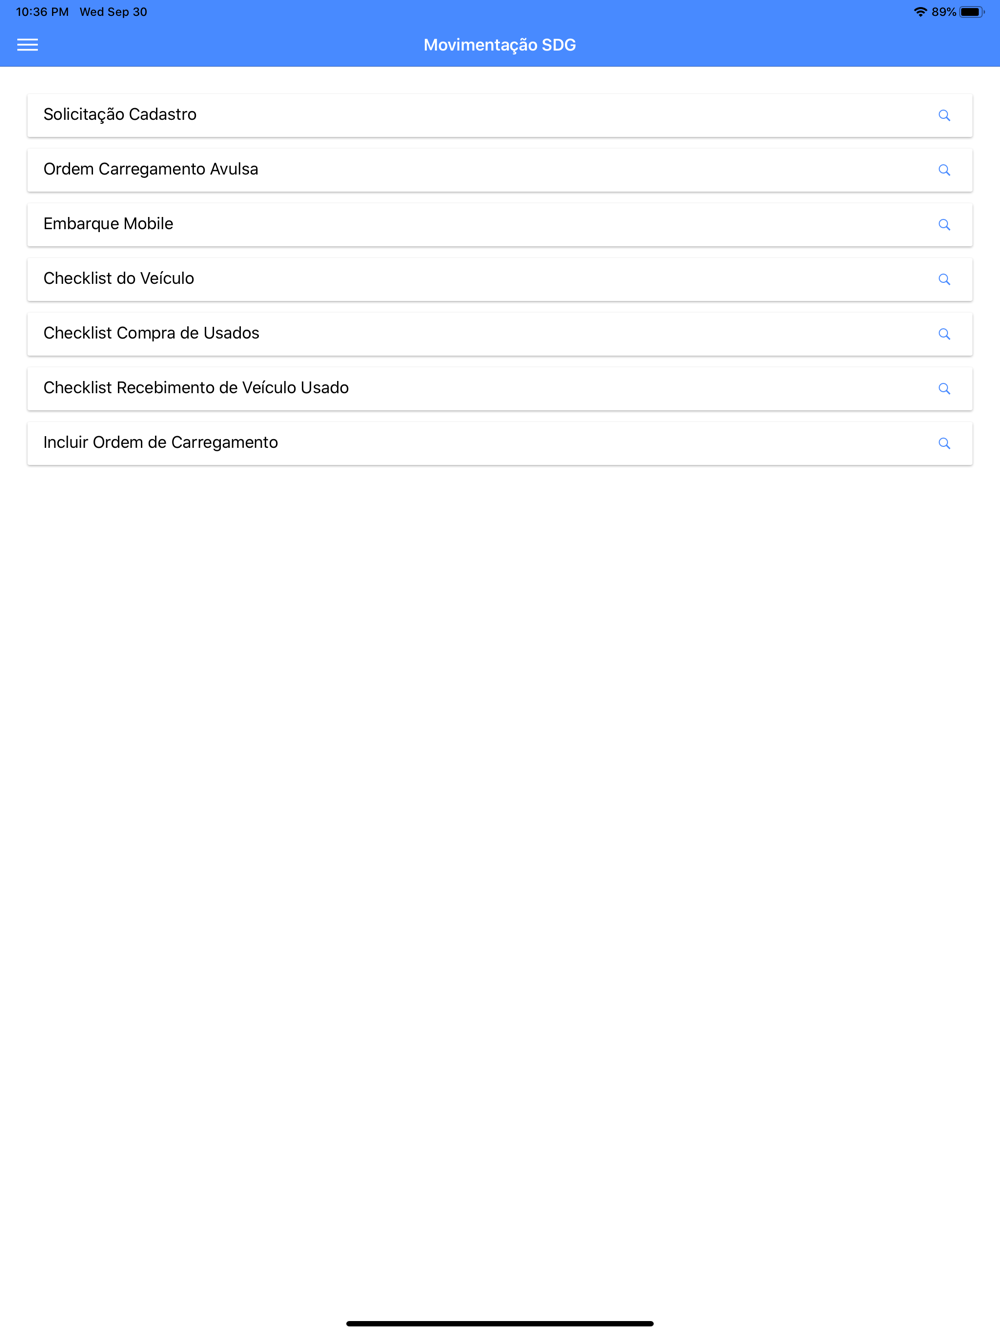Click the Movimentação SDG title

point(500,45)
